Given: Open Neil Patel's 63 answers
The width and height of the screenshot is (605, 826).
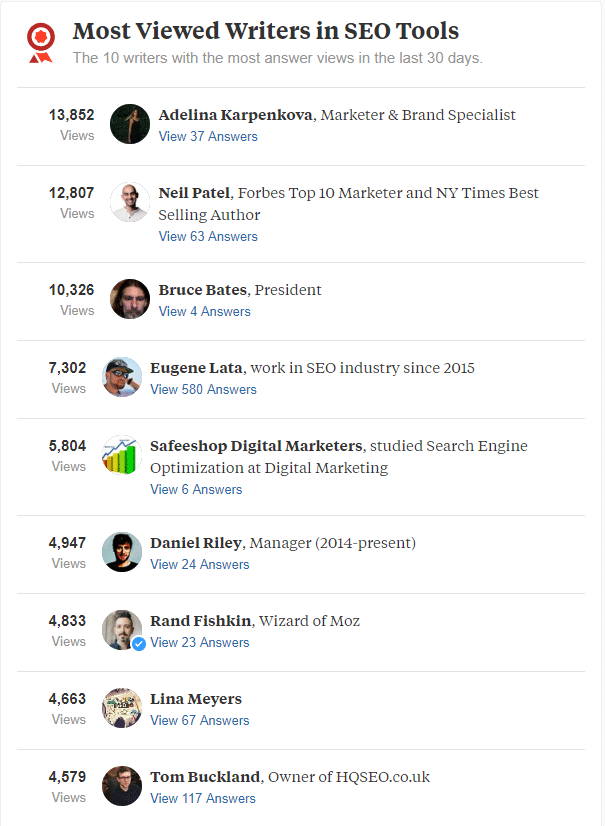Looking at the screenshot, I should (207, 236).
